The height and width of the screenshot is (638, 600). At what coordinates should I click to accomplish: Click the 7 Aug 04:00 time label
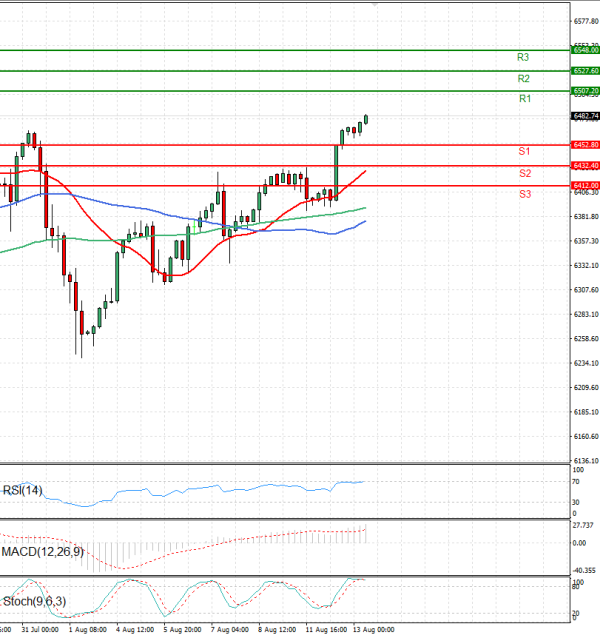click(230, 629)
